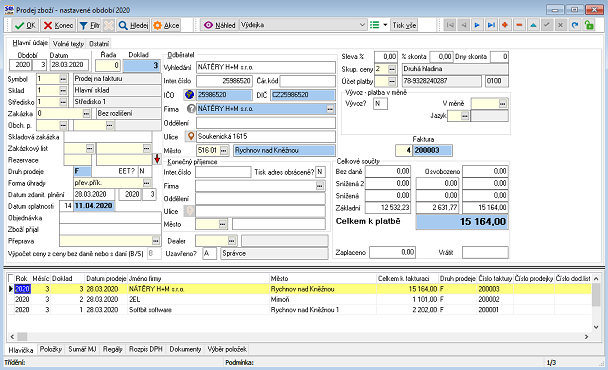Jump to last record icon
The height and width of the screenshot is (370, 608).
point(491,25)
